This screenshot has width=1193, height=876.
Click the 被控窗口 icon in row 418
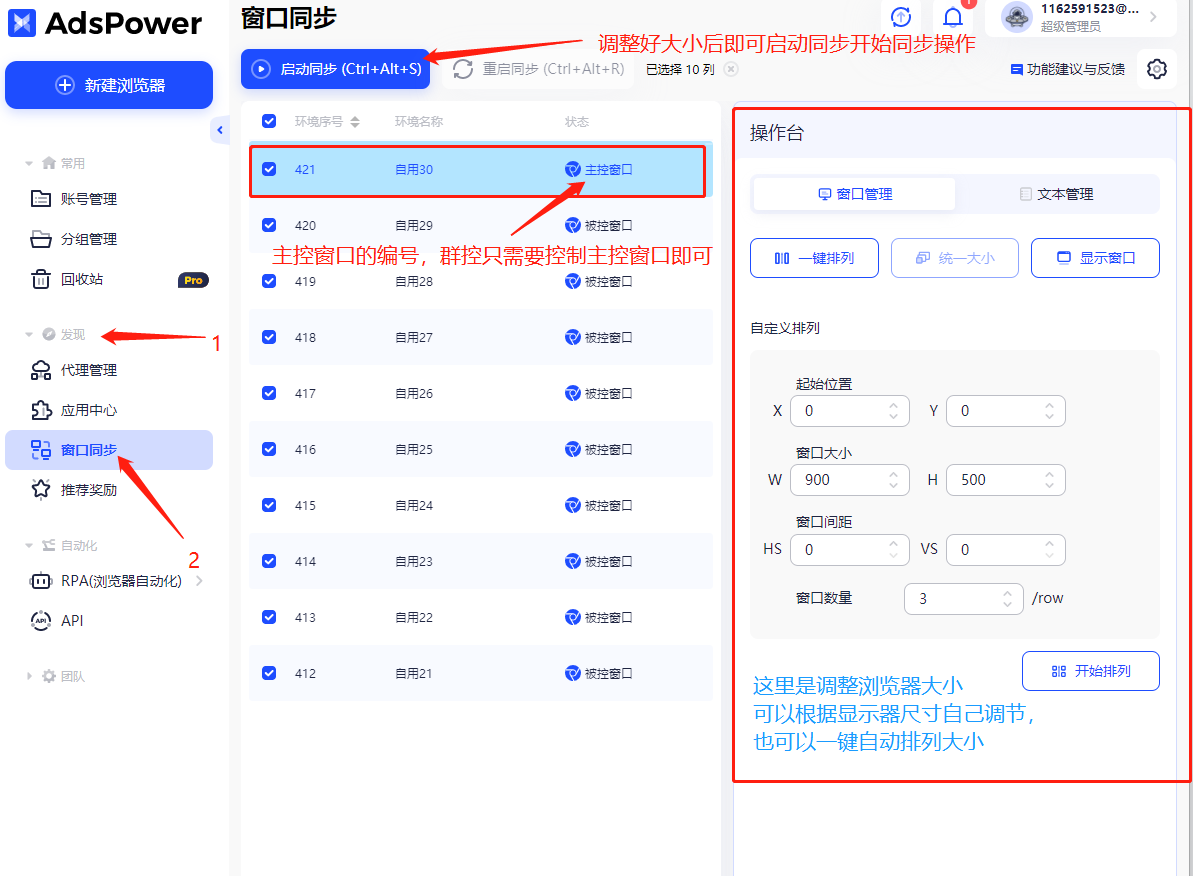point(573,337)
